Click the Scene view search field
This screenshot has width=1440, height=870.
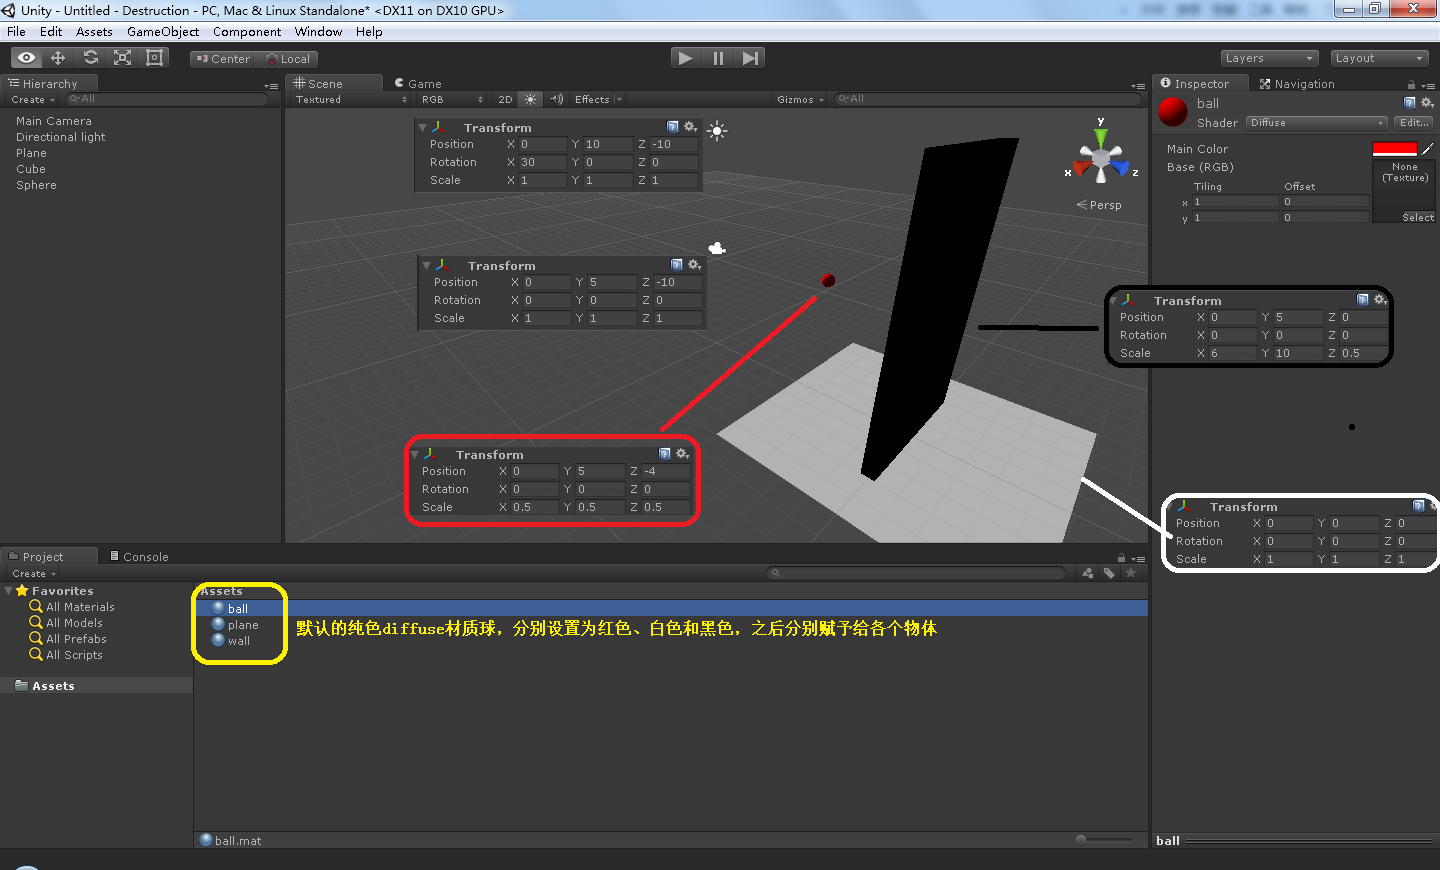click(987, 99)
